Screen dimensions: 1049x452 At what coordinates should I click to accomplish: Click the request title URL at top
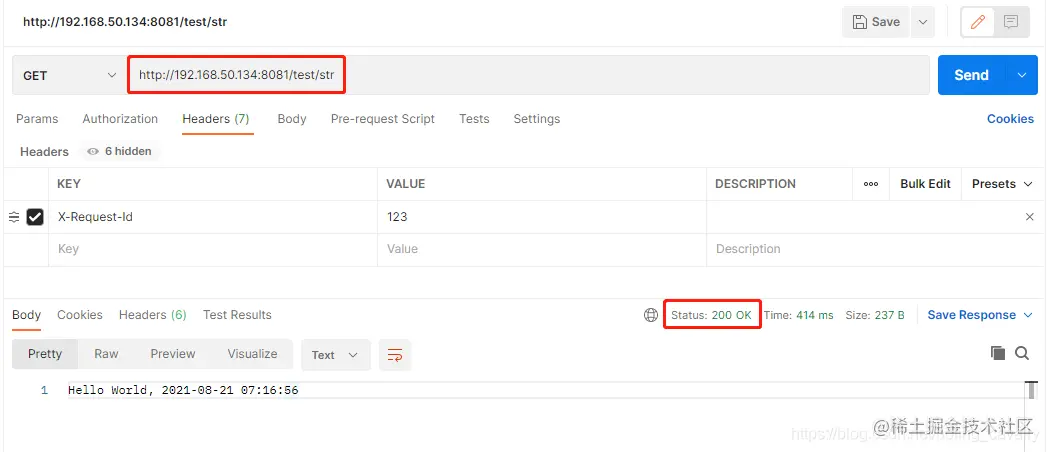(125, 22)
